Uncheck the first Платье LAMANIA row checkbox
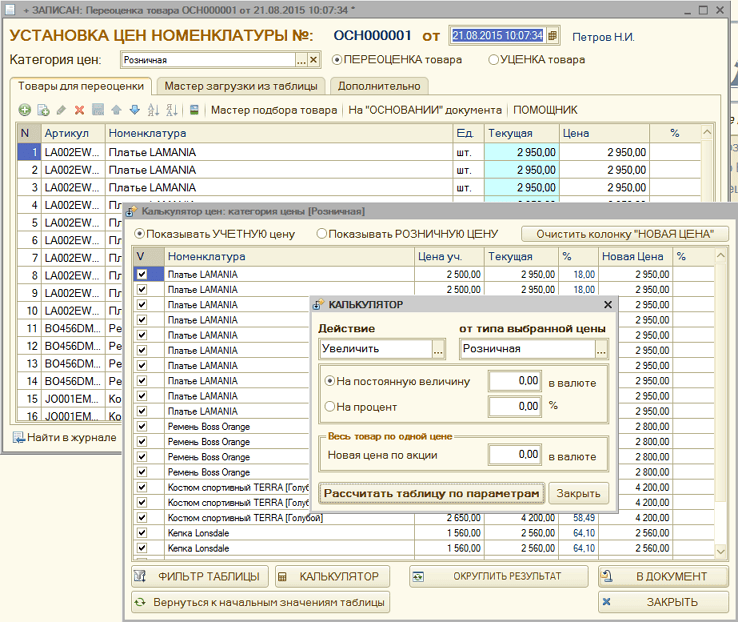This screenshot has width=738, height=622. [x=142, y=275]
